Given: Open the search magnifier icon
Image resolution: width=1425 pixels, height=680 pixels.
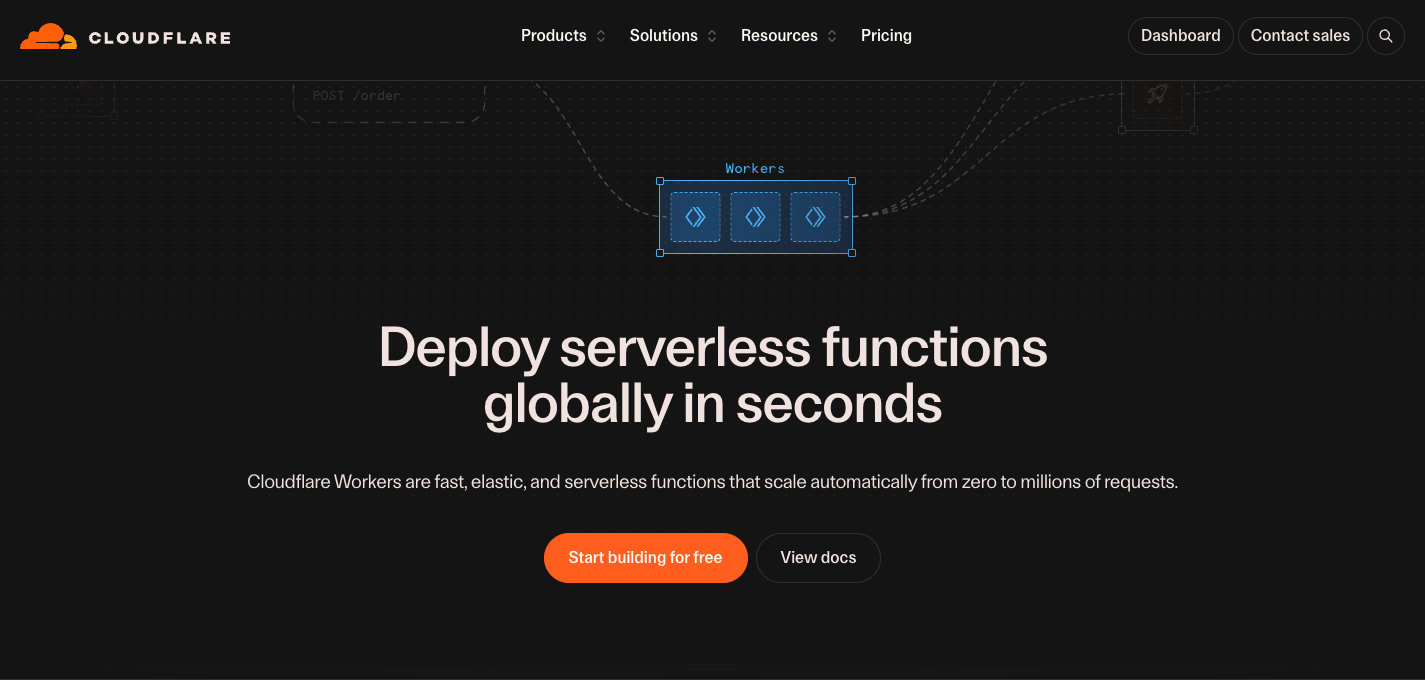Looking at the screenshot, I should 1386,36.
